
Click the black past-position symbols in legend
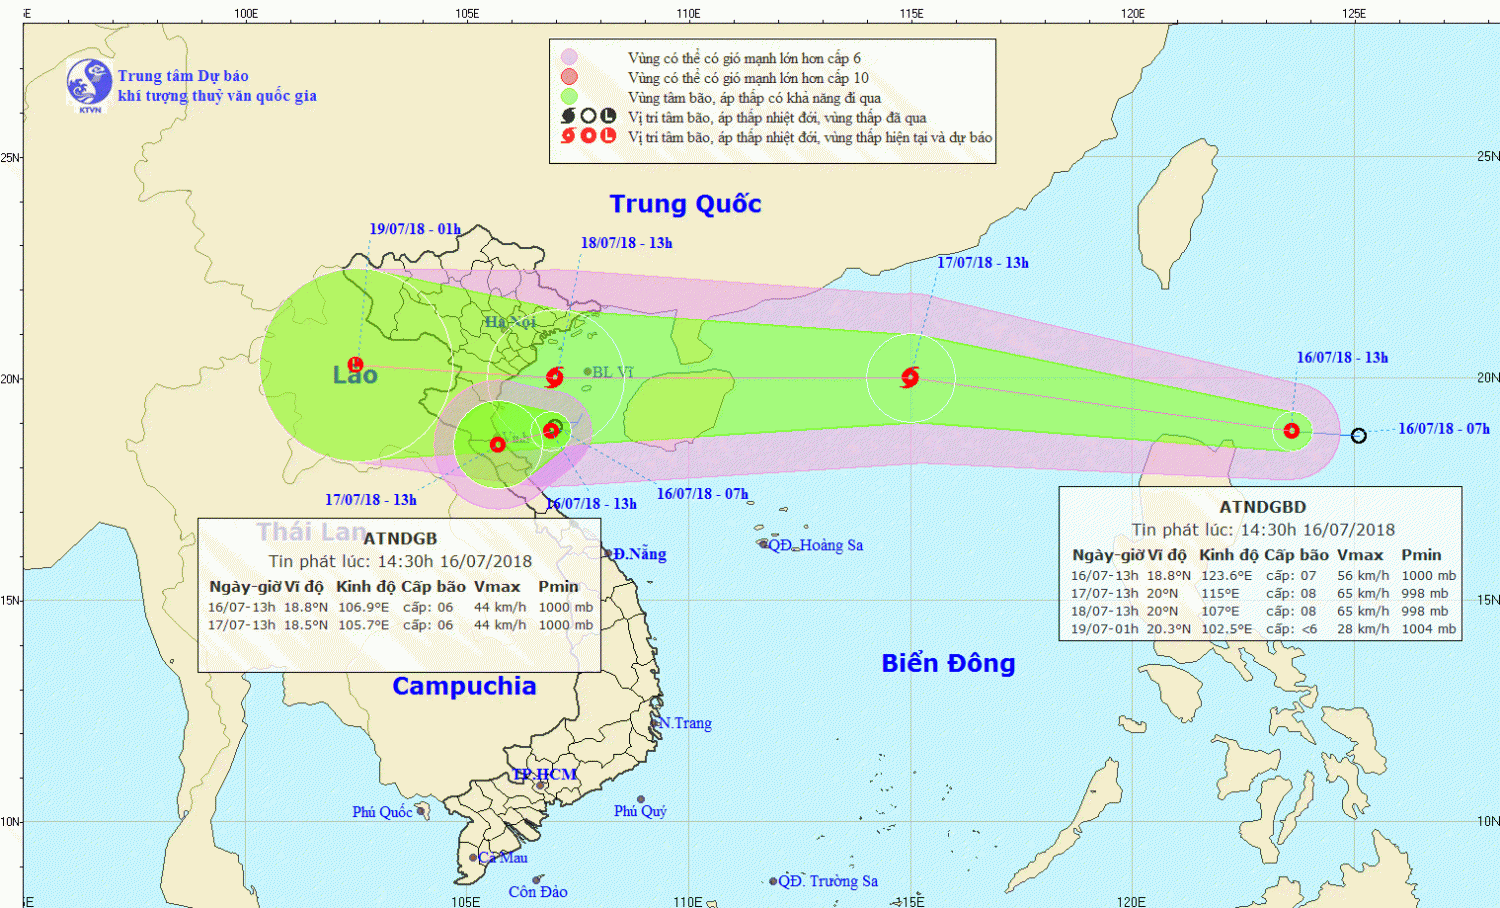click(588, 117)
